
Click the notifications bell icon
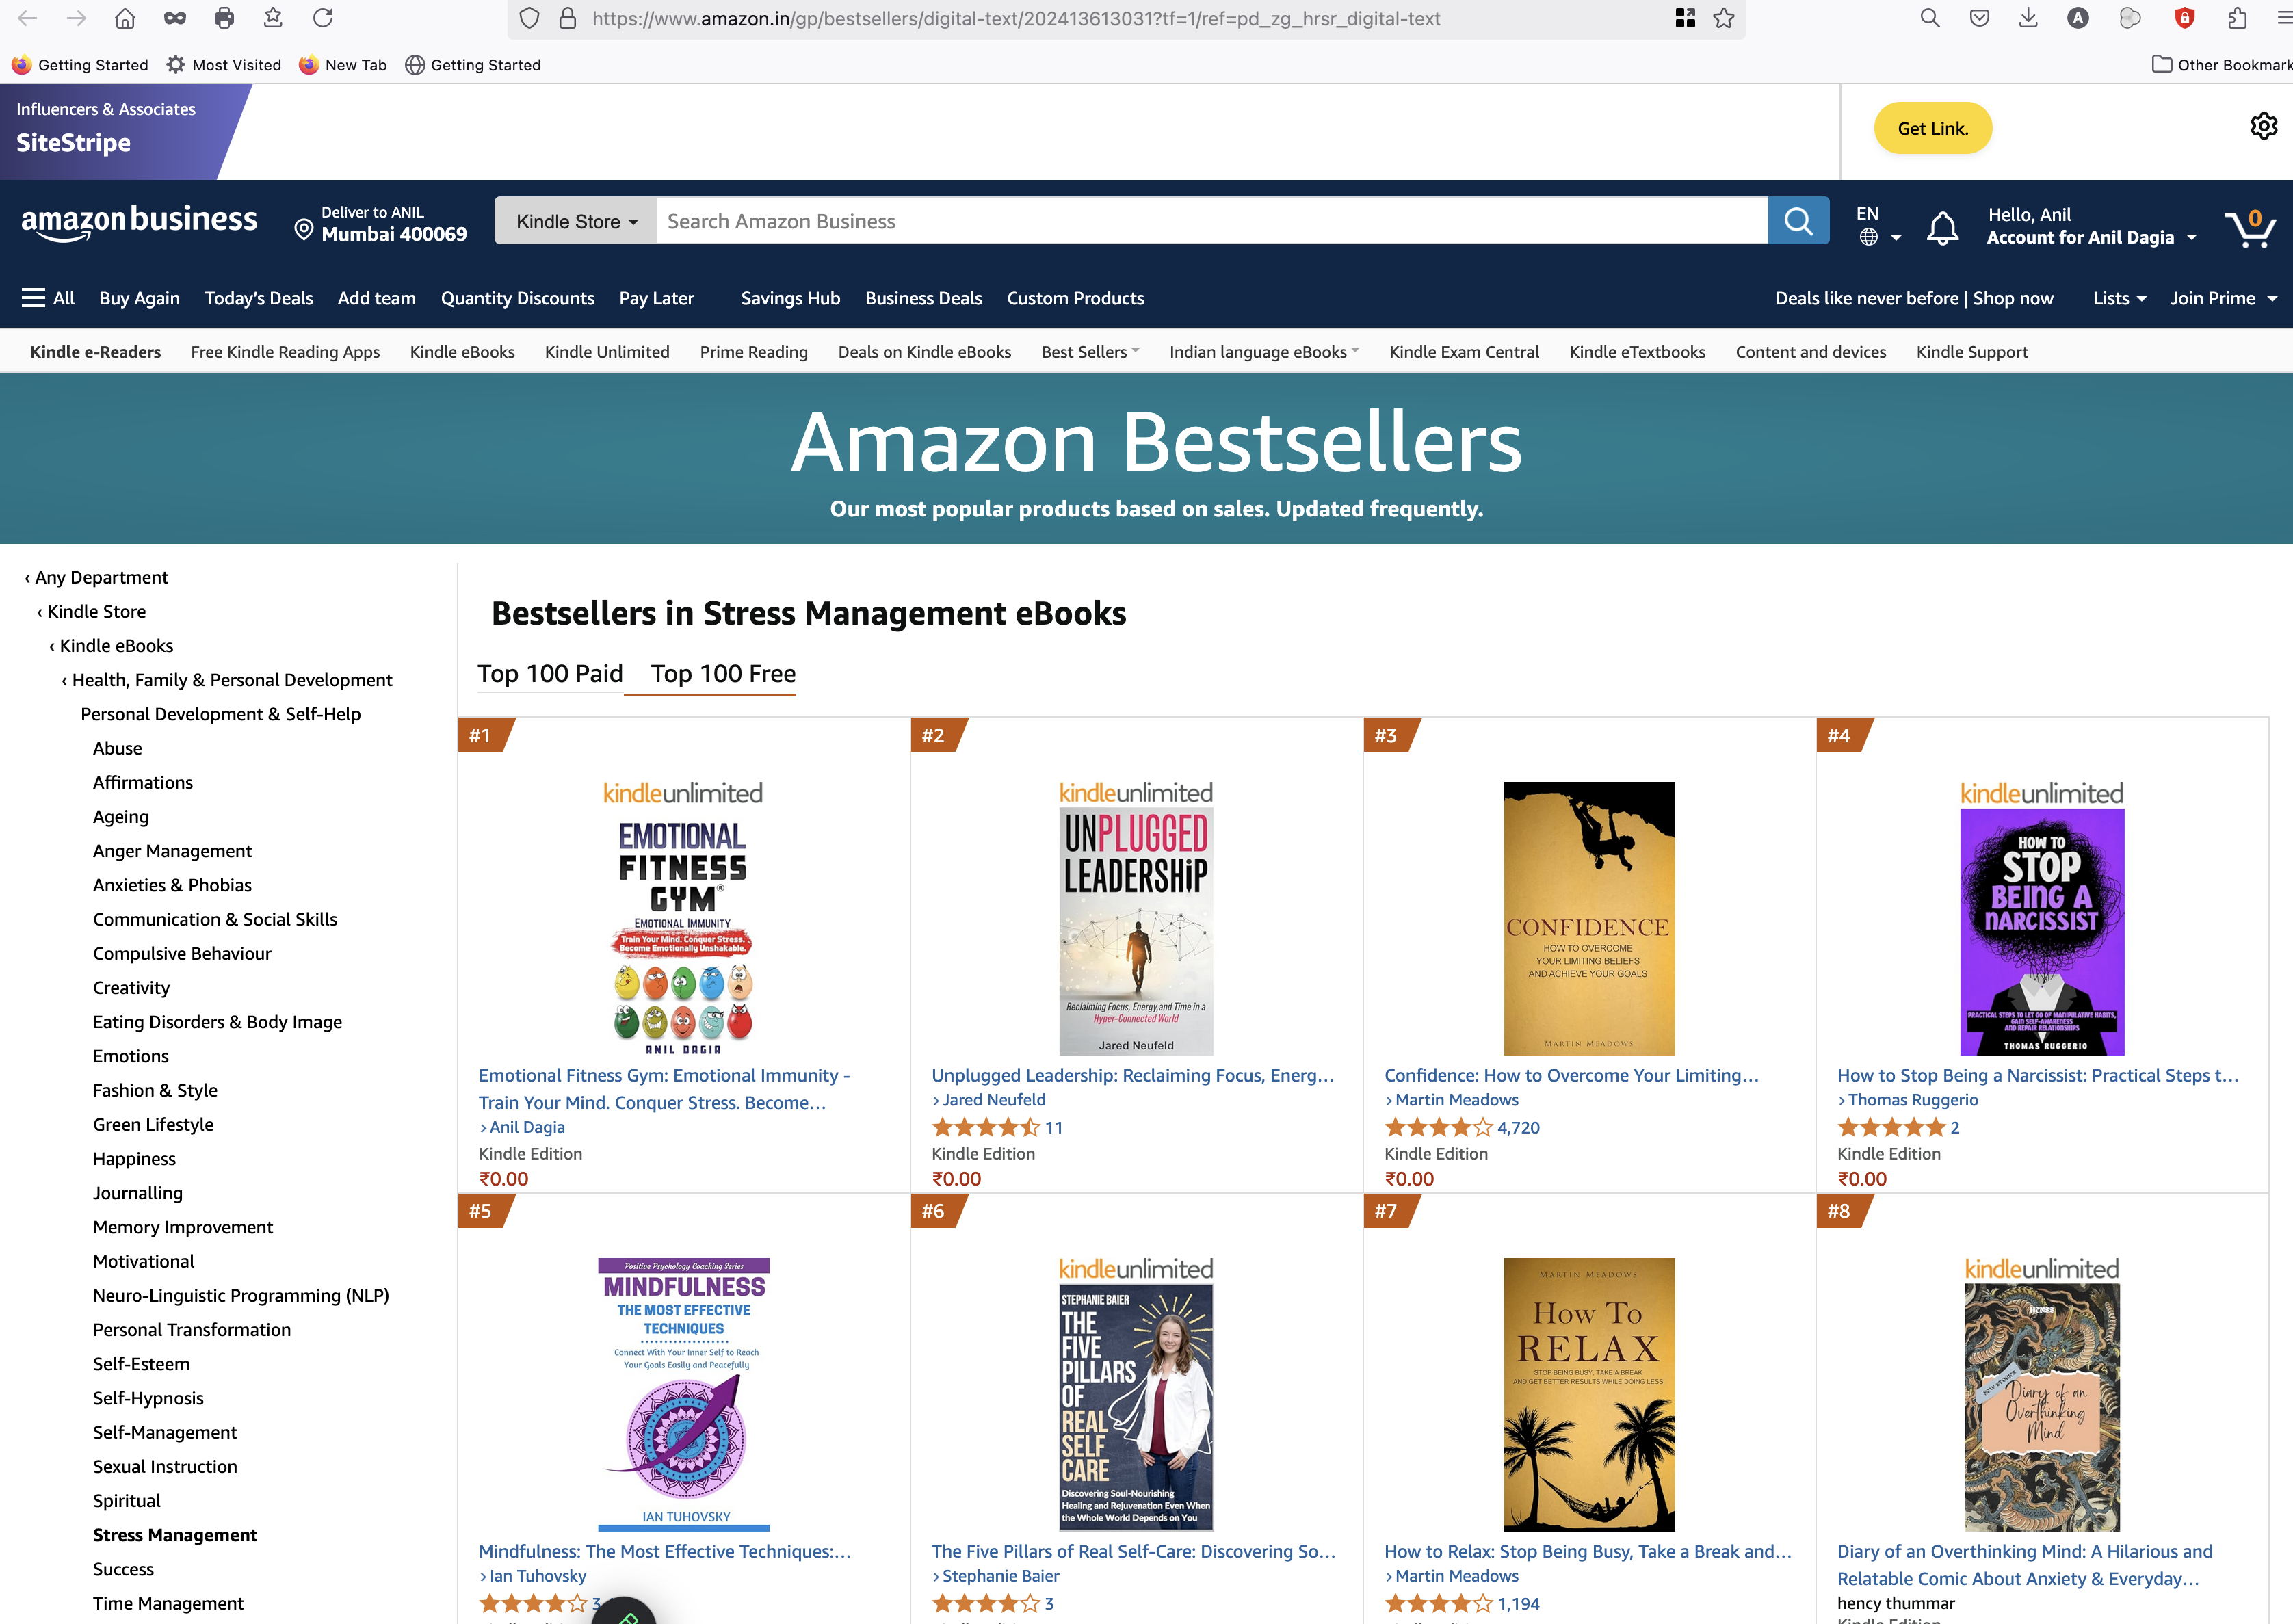(1942, 227)
